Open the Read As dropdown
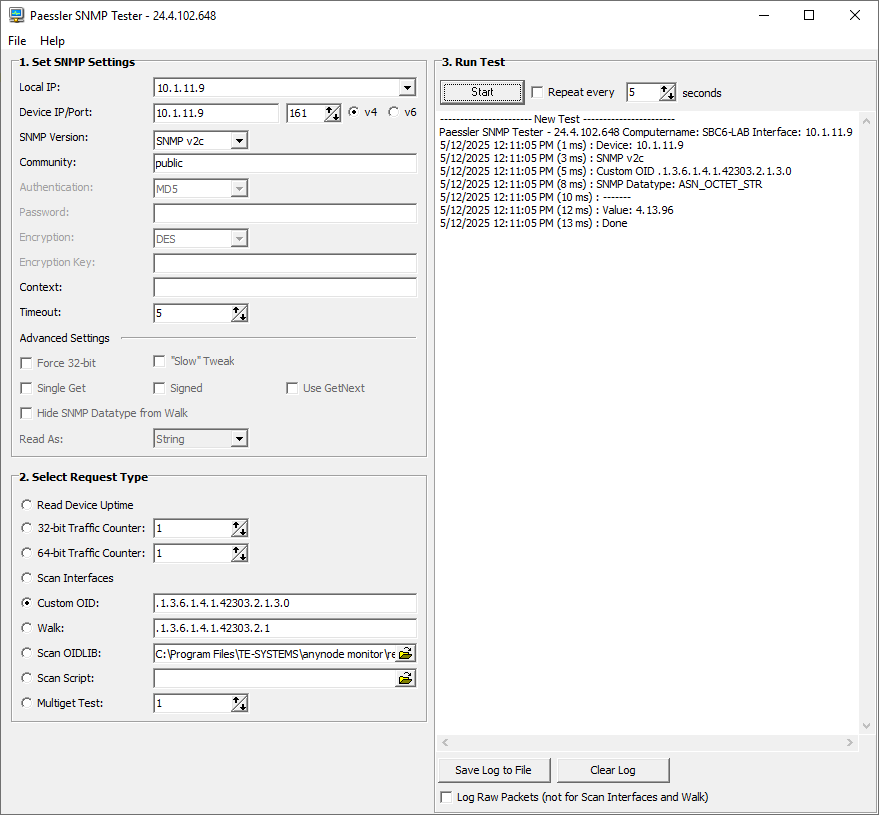 coord(238,438)
